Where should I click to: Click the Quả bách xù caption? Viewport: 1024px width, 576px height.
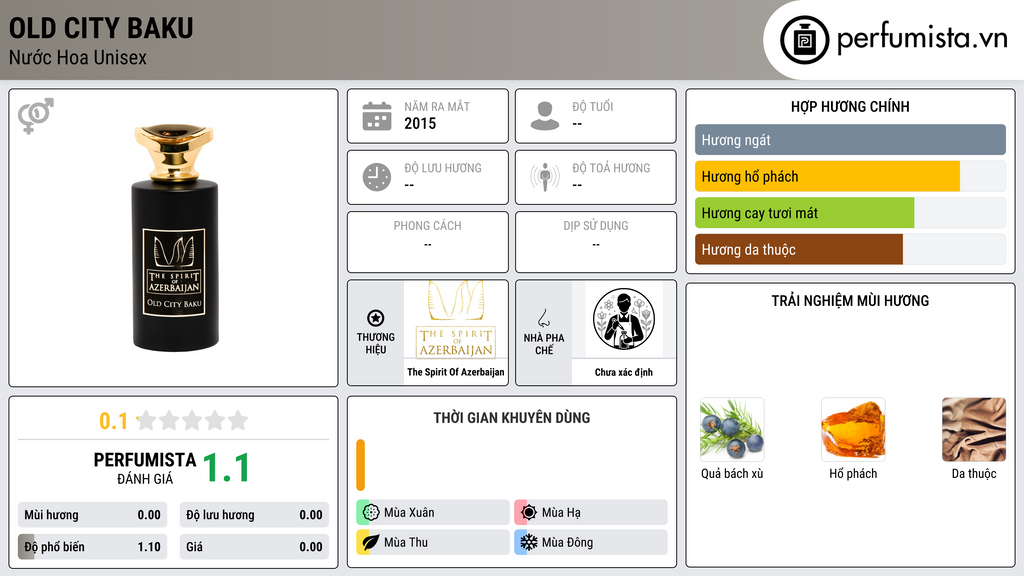pos(732,473)
